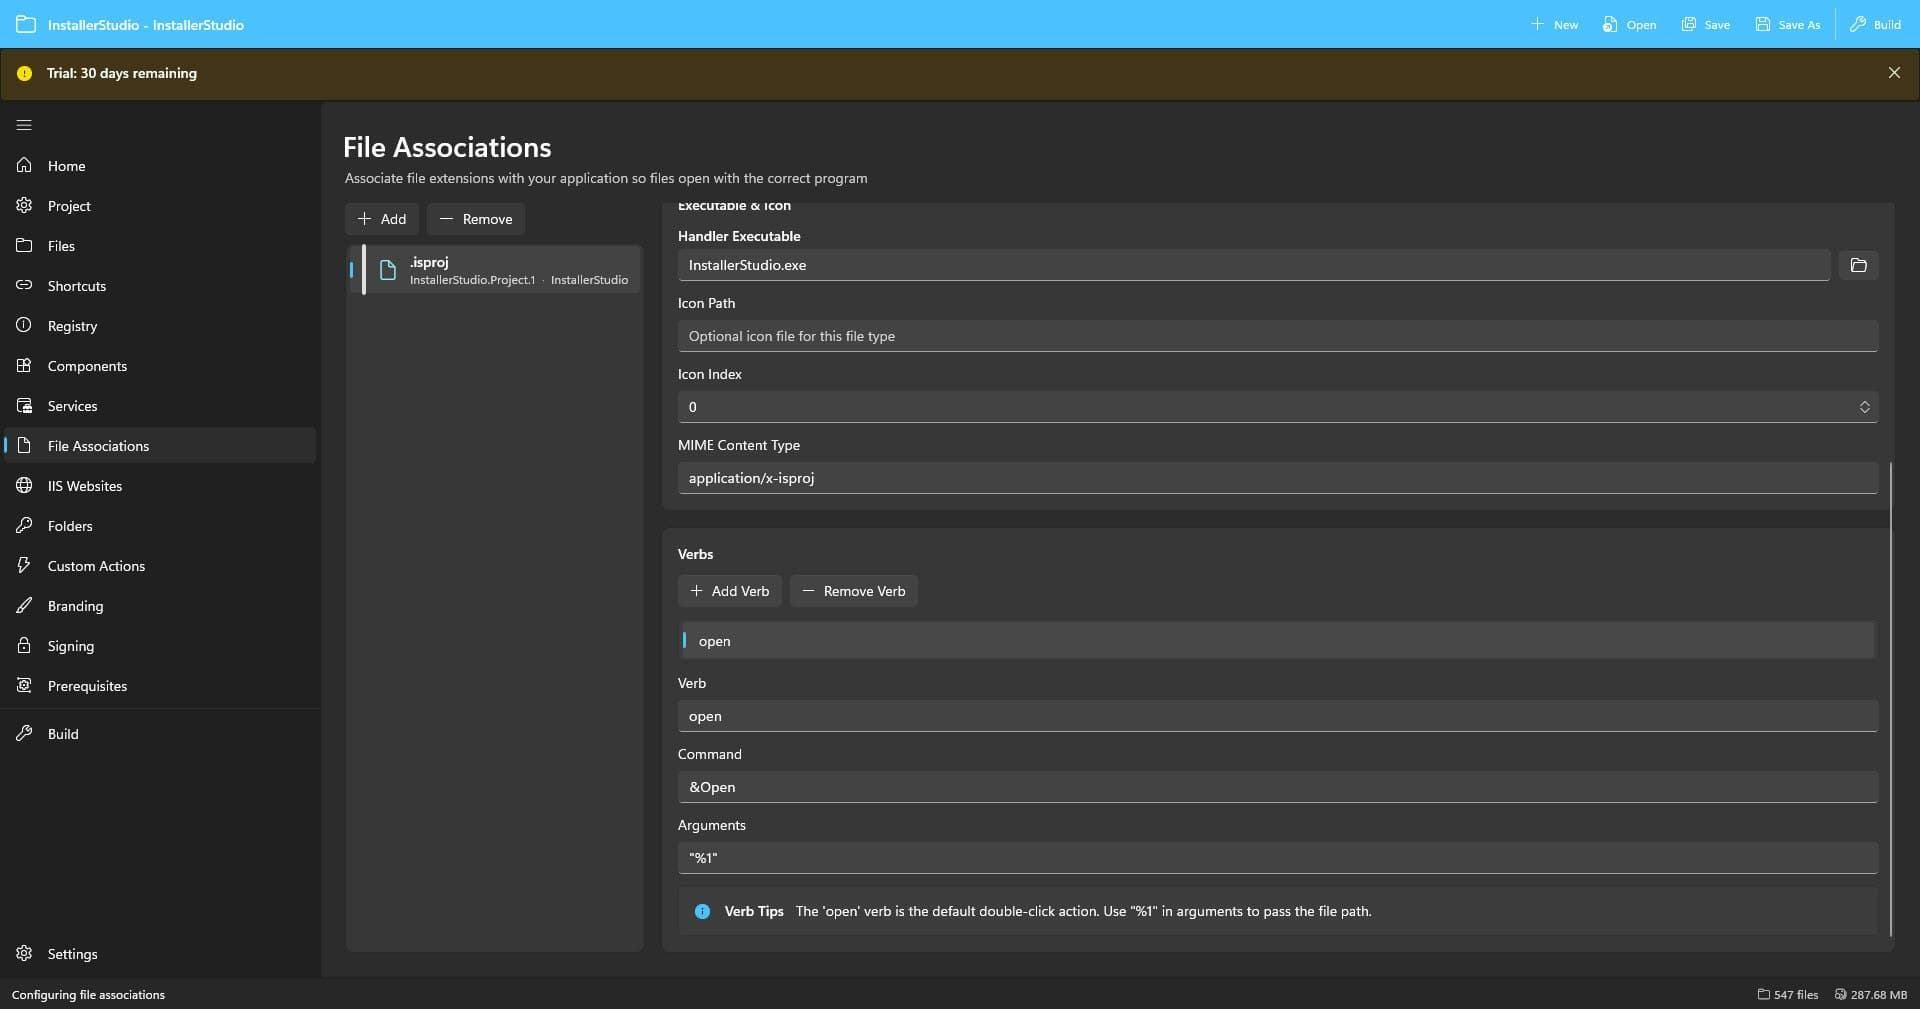Image resolution: width=1920 pixels, height=1009 pixels.
Task: Browse for the Handler Executable file
Action: pyautogui.click(x=1858, y=265)
